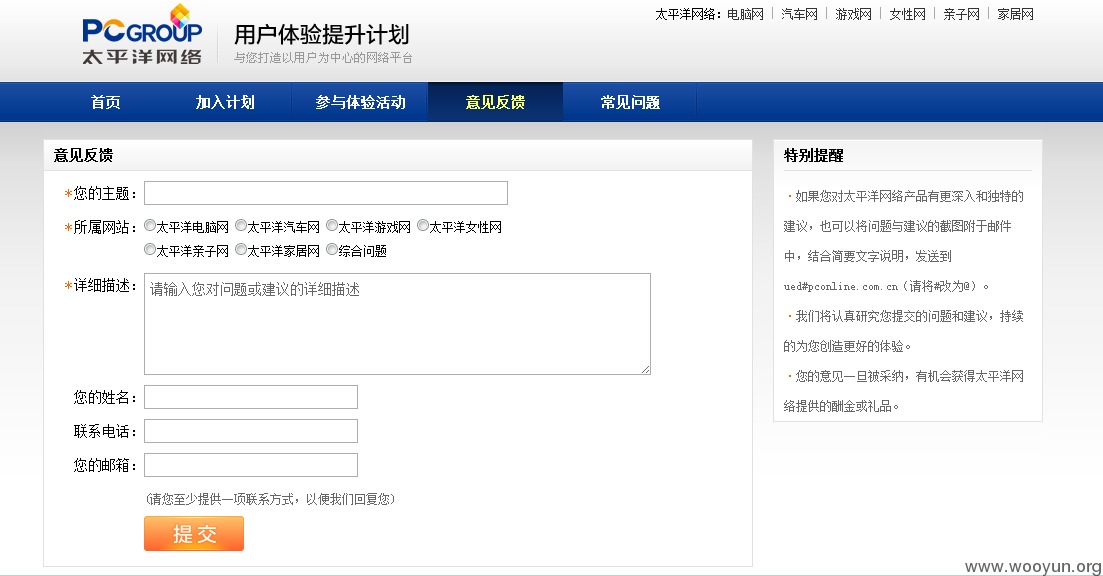Screen dimensions: 1103x576
Task: Pick the 太平洋亲子网 radio button
Action: pos(150,249)
